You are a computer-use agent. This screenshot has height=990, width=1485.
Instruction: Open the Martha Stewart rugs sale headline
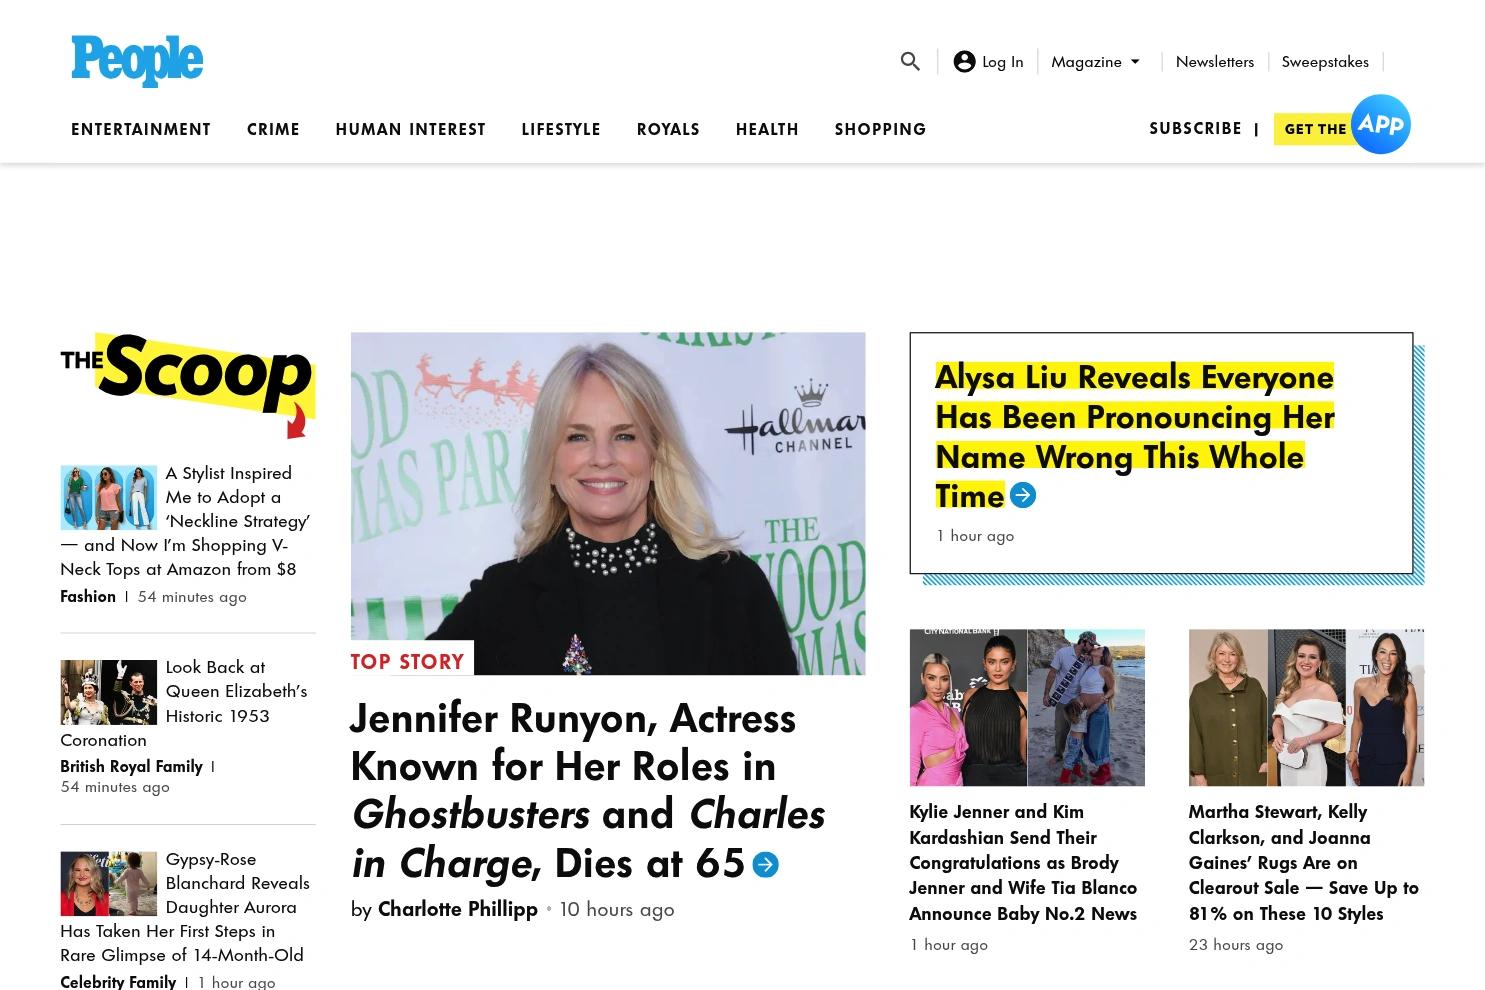[1303, 862]
